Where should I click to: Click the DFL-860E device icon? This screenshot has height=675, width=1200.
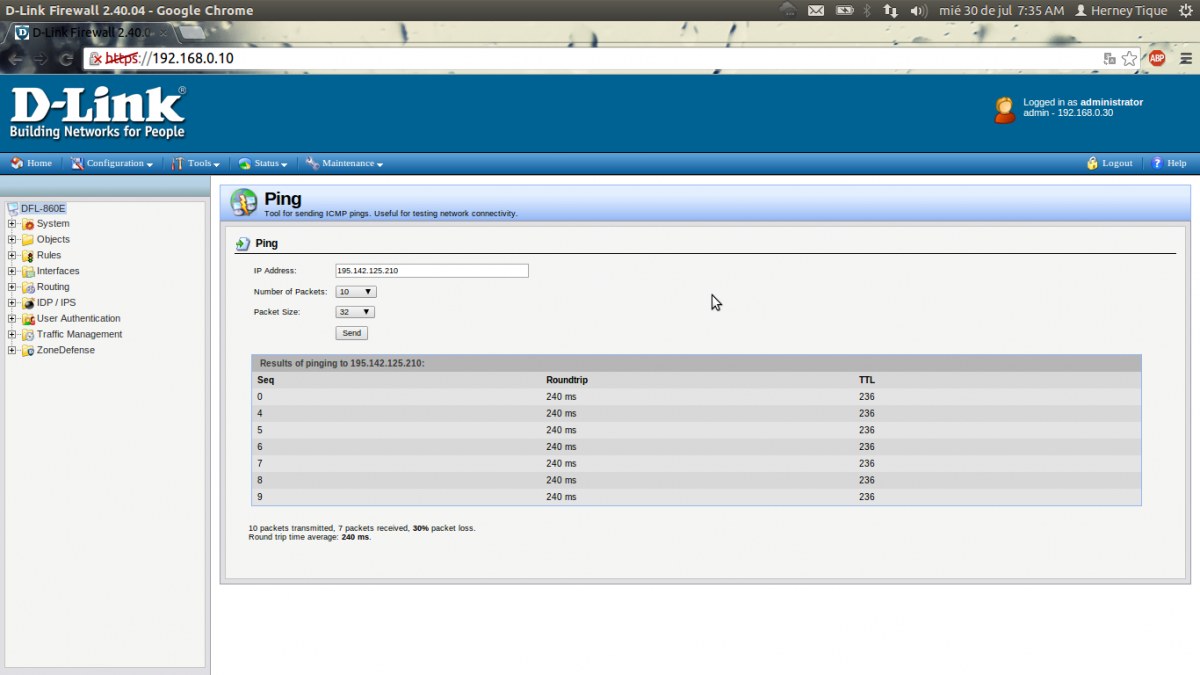pos(13,208)
